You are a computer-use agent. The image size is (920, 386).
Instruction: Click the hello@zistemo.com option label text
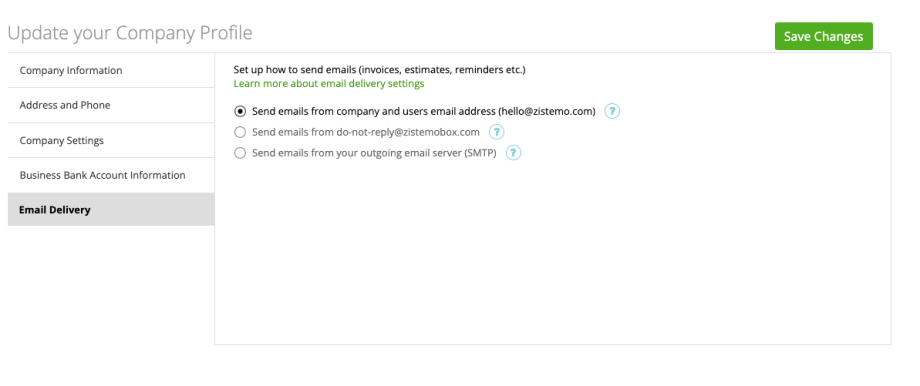click(424, 111)
